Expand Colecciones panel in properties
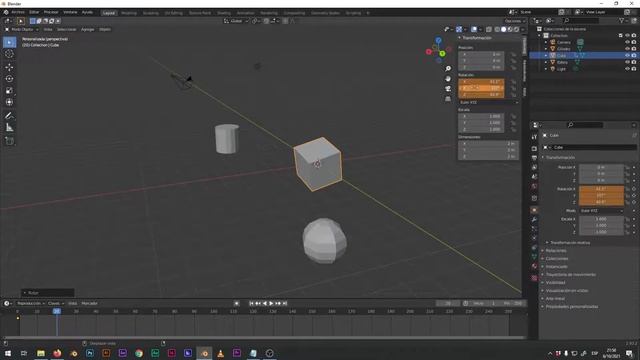 coord(557,258)
